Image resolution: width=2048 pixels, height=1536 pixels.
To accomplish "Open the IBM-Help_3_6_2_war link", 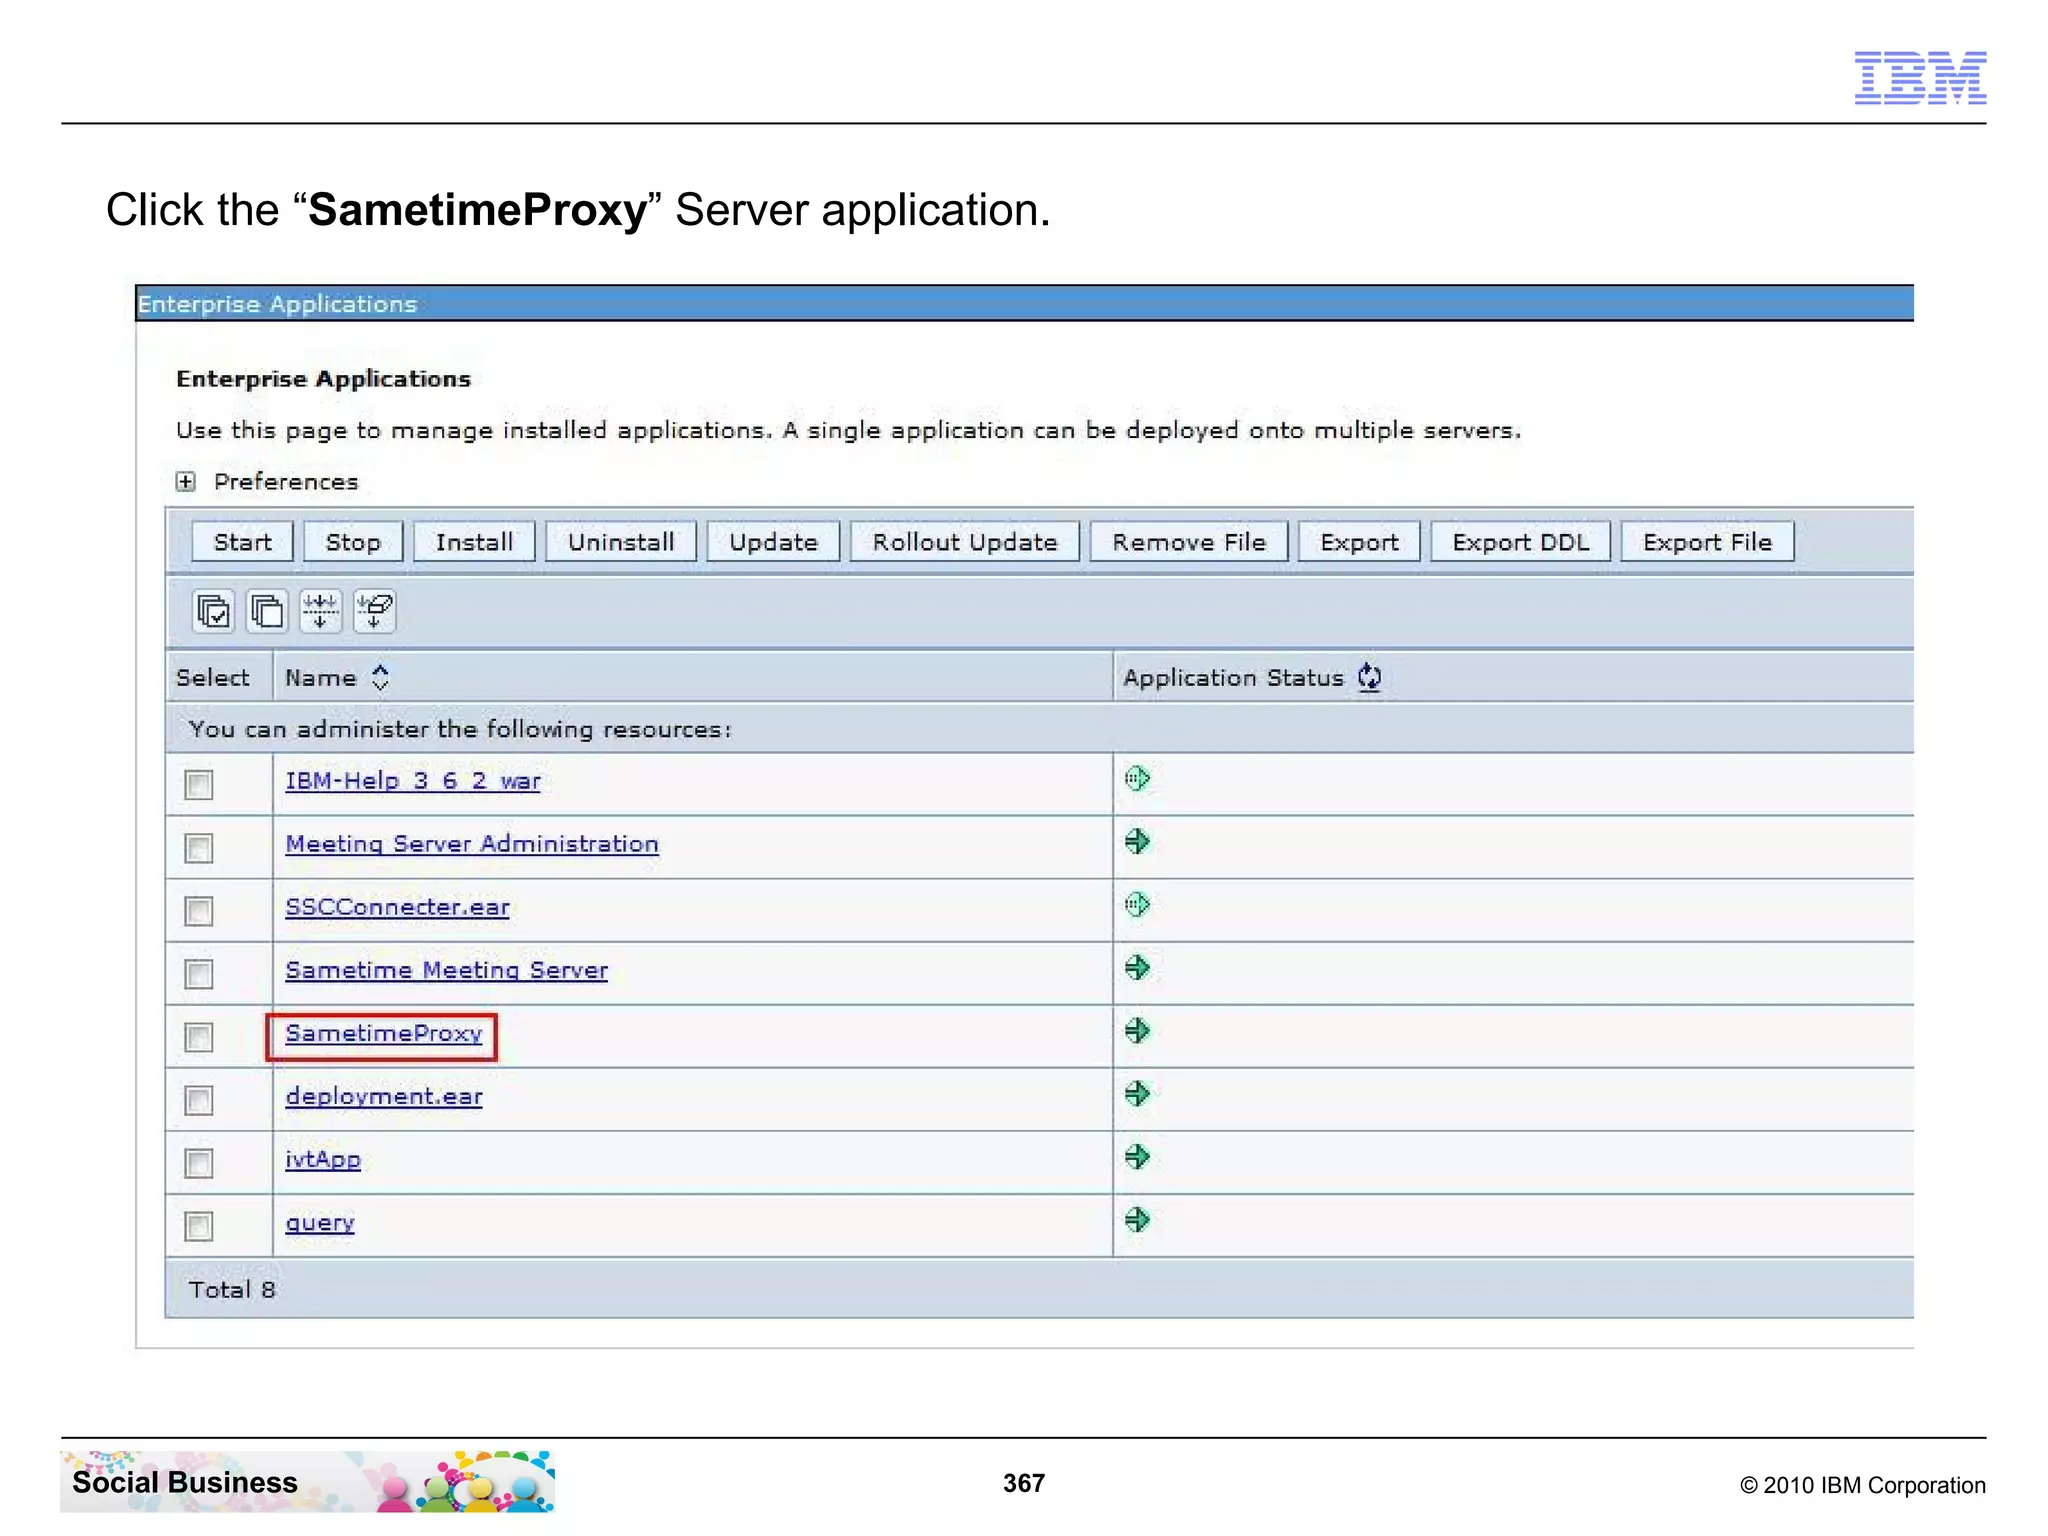I will 413,781.
